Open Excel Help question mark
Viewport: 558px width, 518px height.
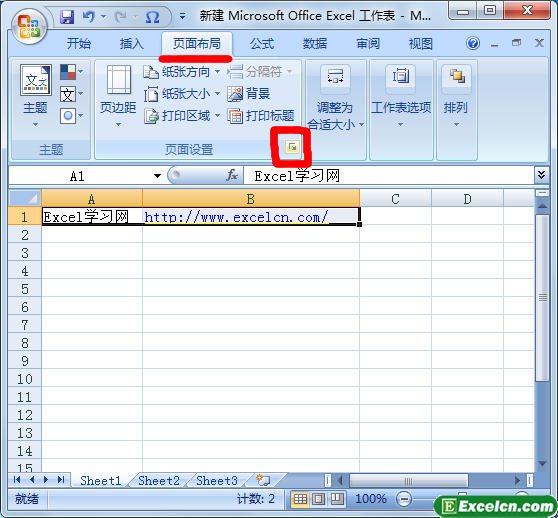[473, 43]
